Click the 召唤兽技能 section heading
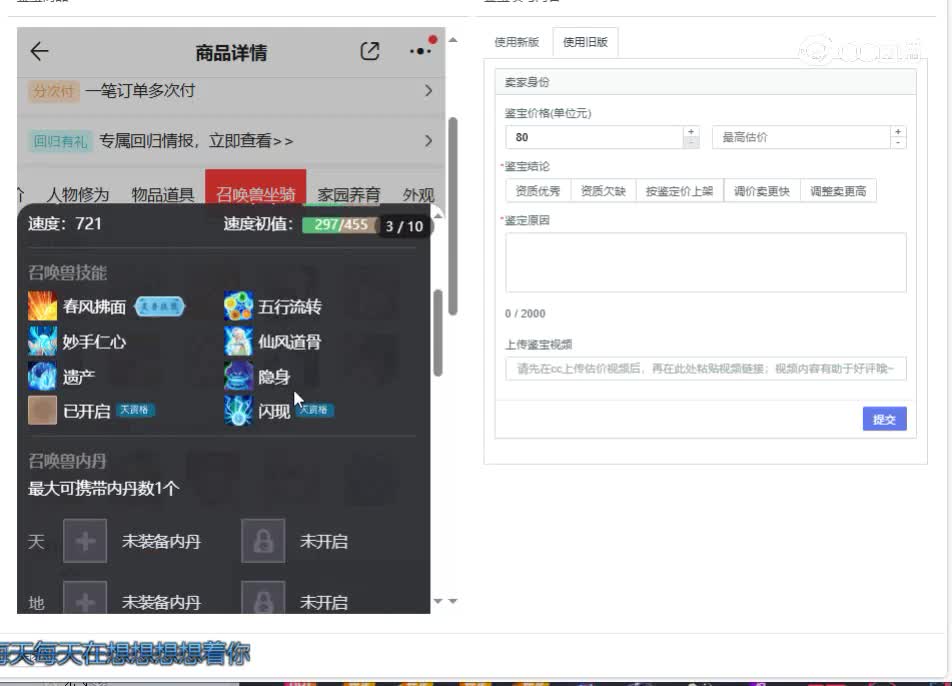 click(67, 273)
